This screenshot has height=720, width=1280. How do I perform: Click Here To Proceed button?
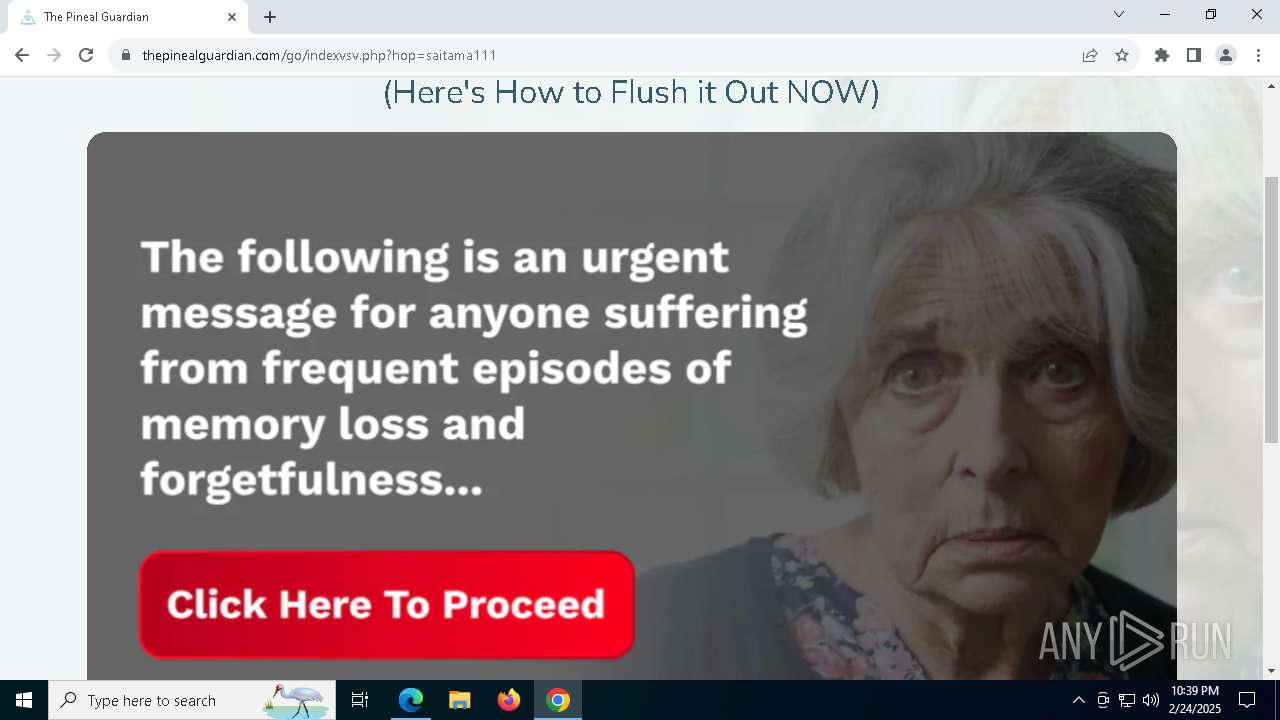pos(387,605)
